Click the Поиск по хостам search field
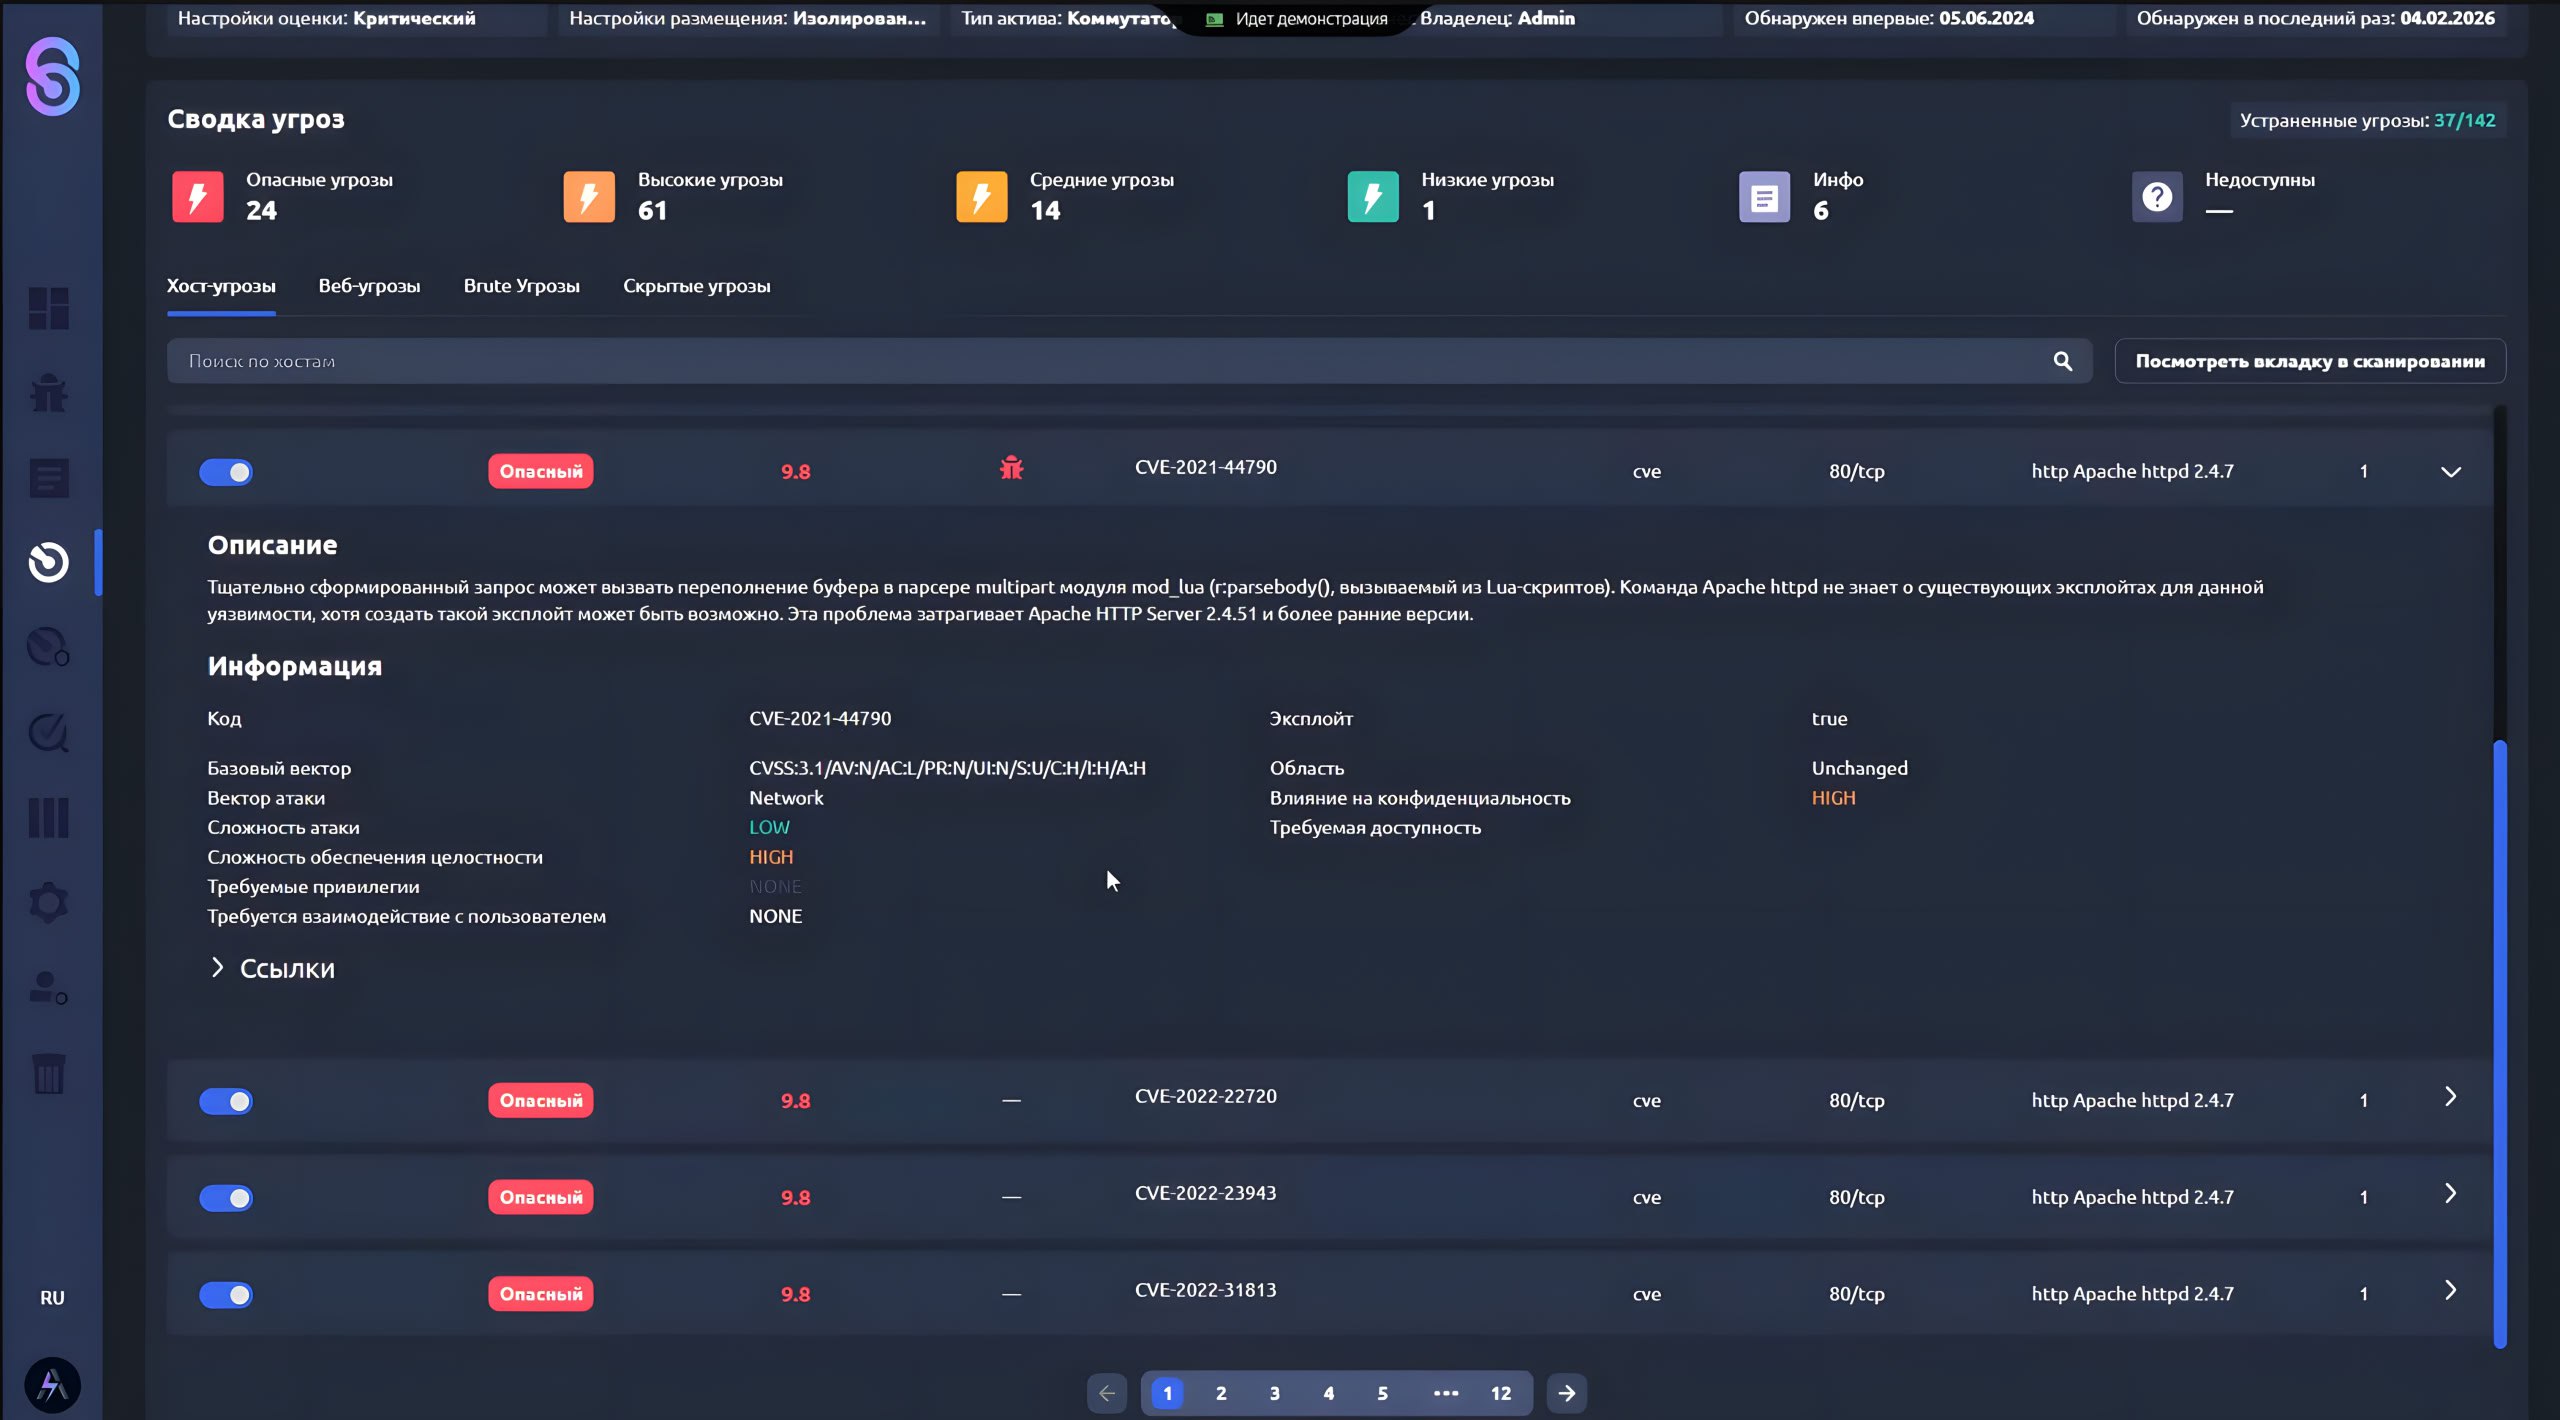This screenshot has height=1420, width=2560. tap(1100, 361)
